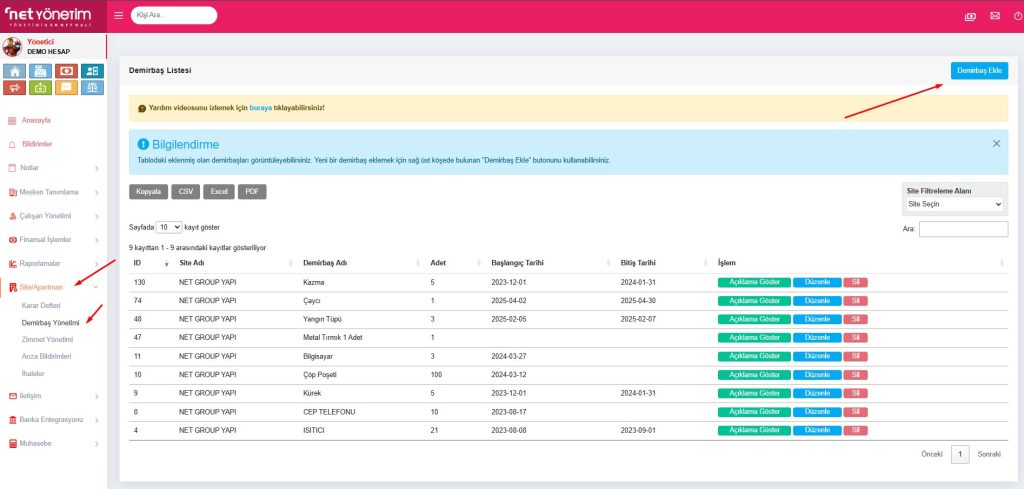Click the hamburger menu icon
The image size is (1024, 489).
click(x=119, y=16)
